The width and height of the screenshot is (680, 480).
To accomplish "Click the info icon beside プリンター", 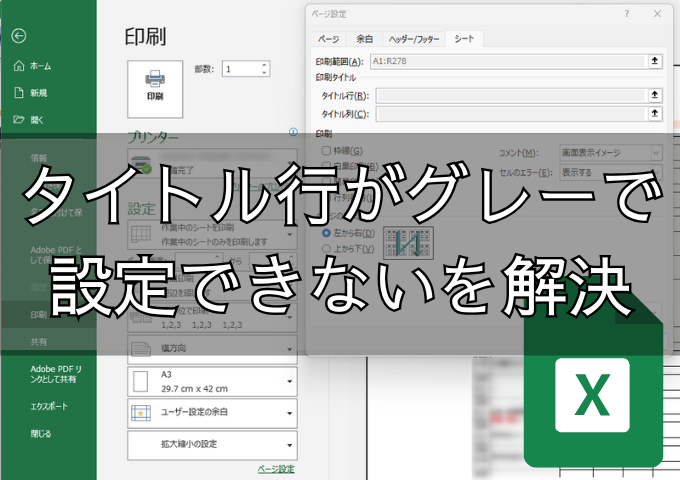I will pyautogui.click(x=293, y=132).
